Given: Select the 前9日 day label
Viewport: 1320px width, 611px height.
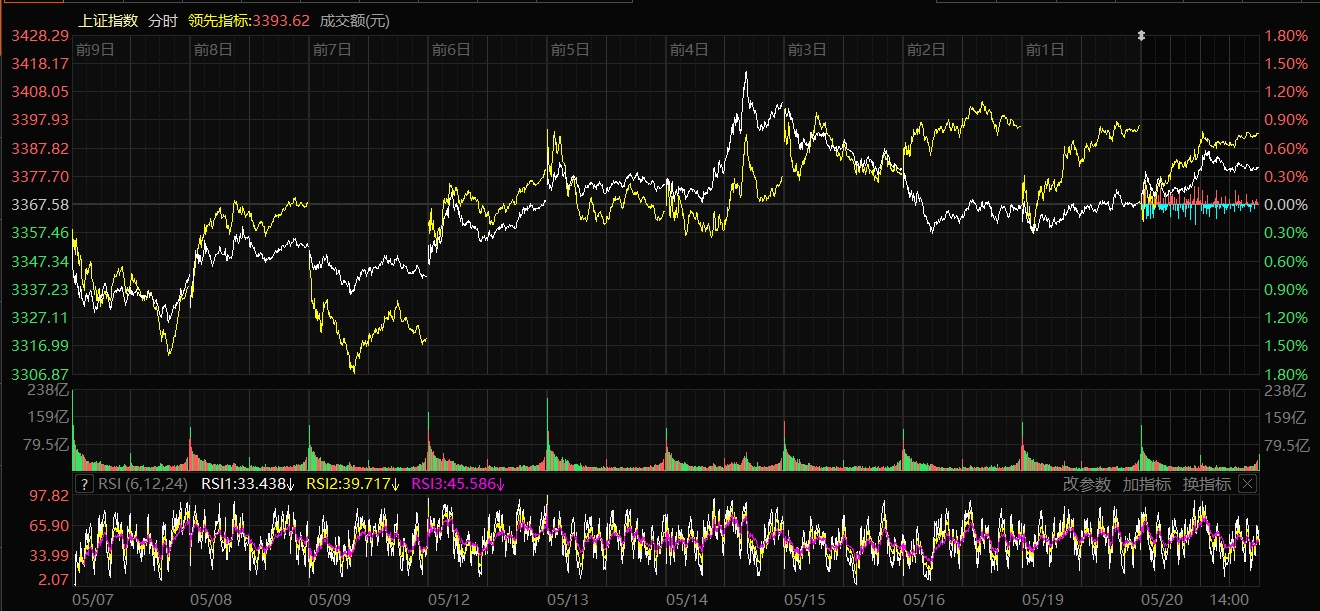Looking at the screenshot, I should pos(95,48).
